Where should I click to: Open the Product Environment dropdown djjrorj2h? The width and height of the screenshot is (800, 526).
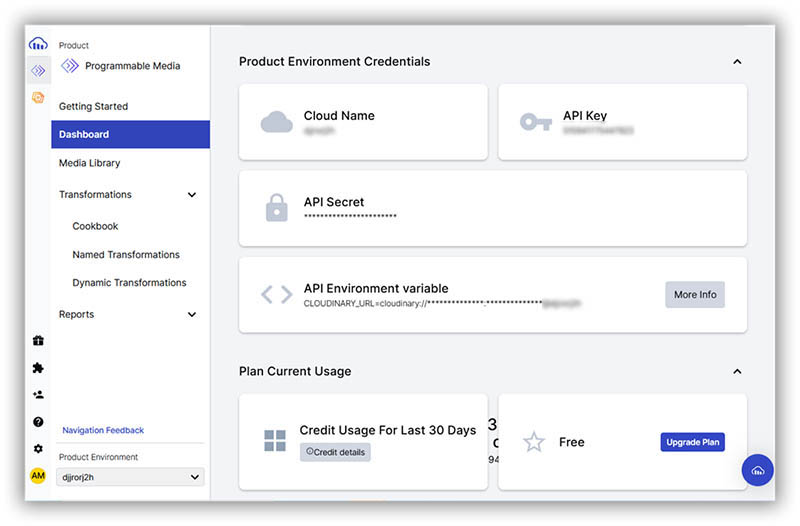coord(131,477)
